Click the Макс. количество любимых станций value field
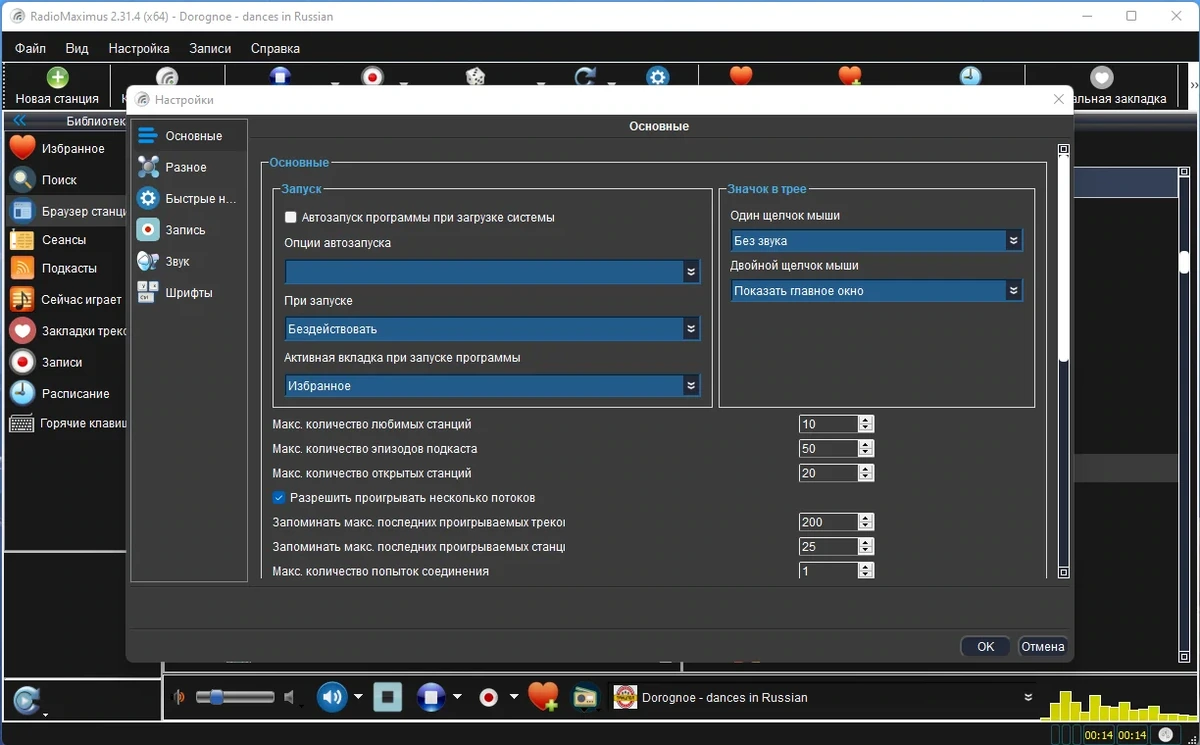1200x745 pixels. 828,424
